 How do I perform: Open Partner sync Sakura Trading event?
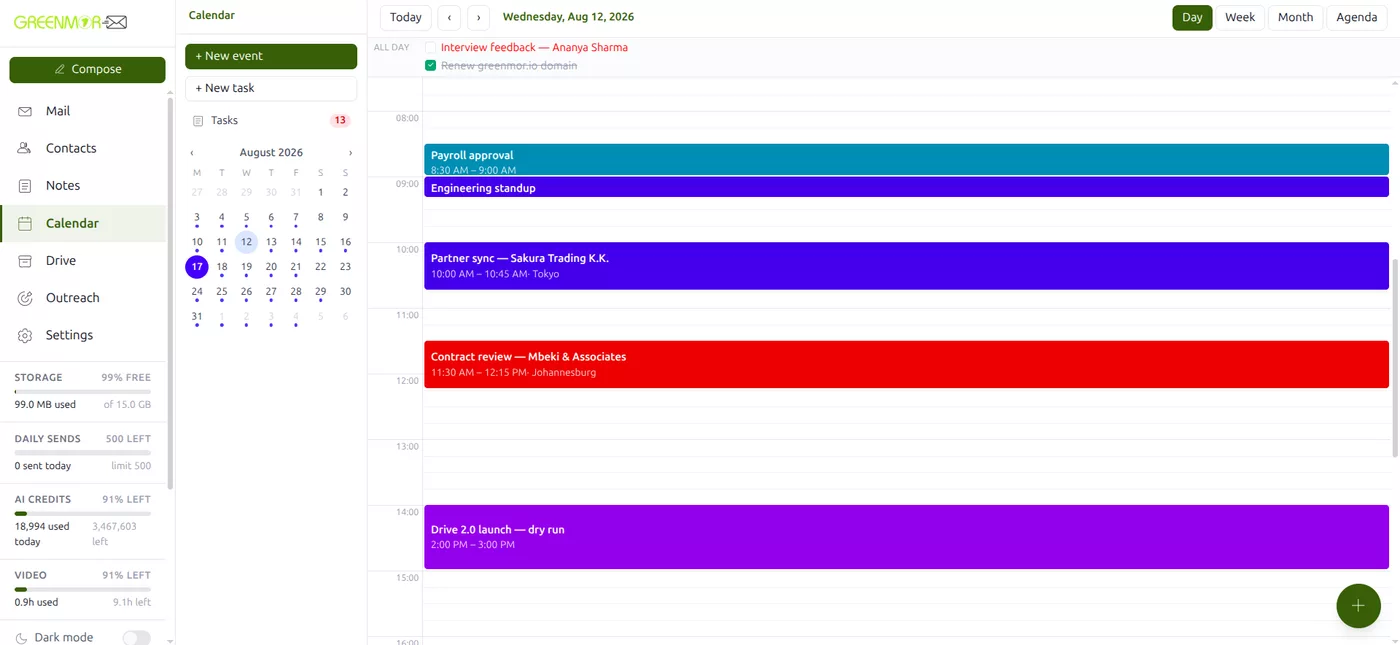click(x=906, y=266)
